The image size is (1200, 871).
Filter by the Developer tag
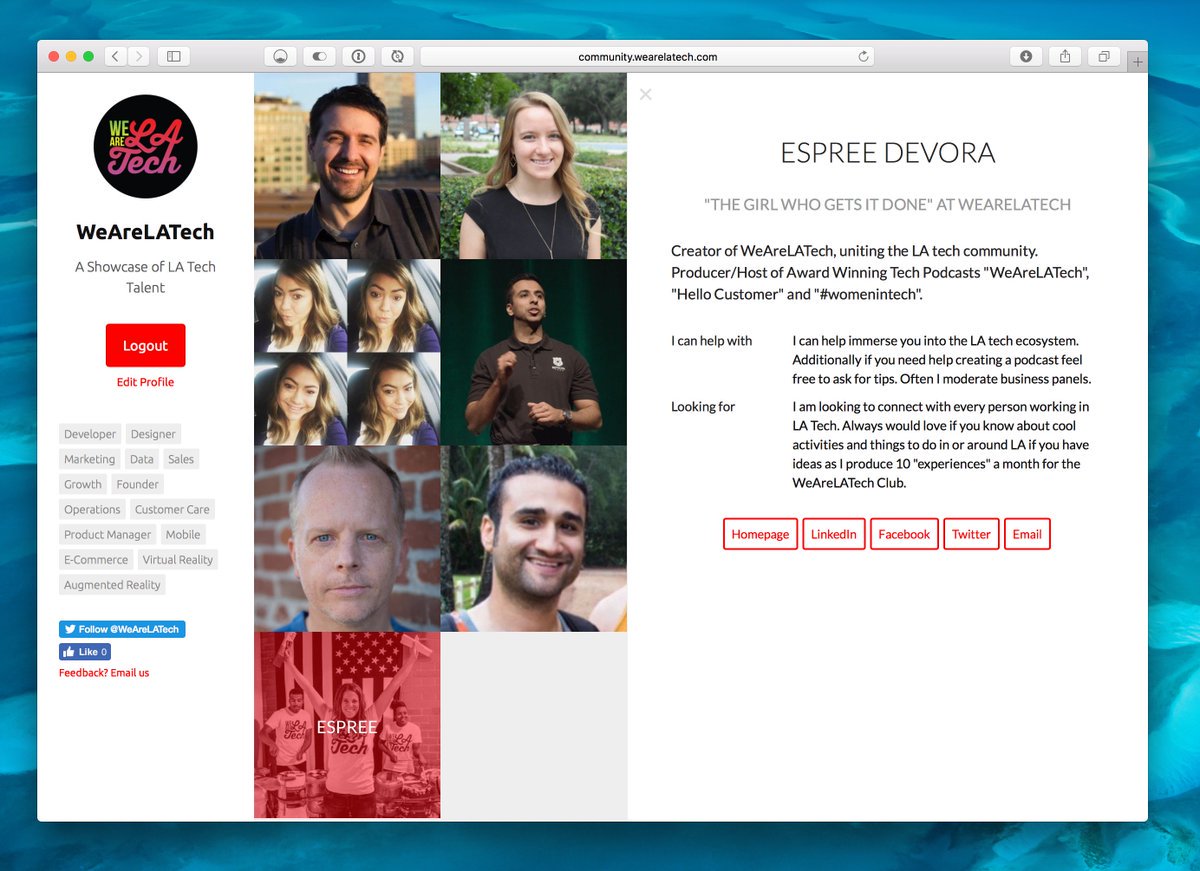pos(90,434)
